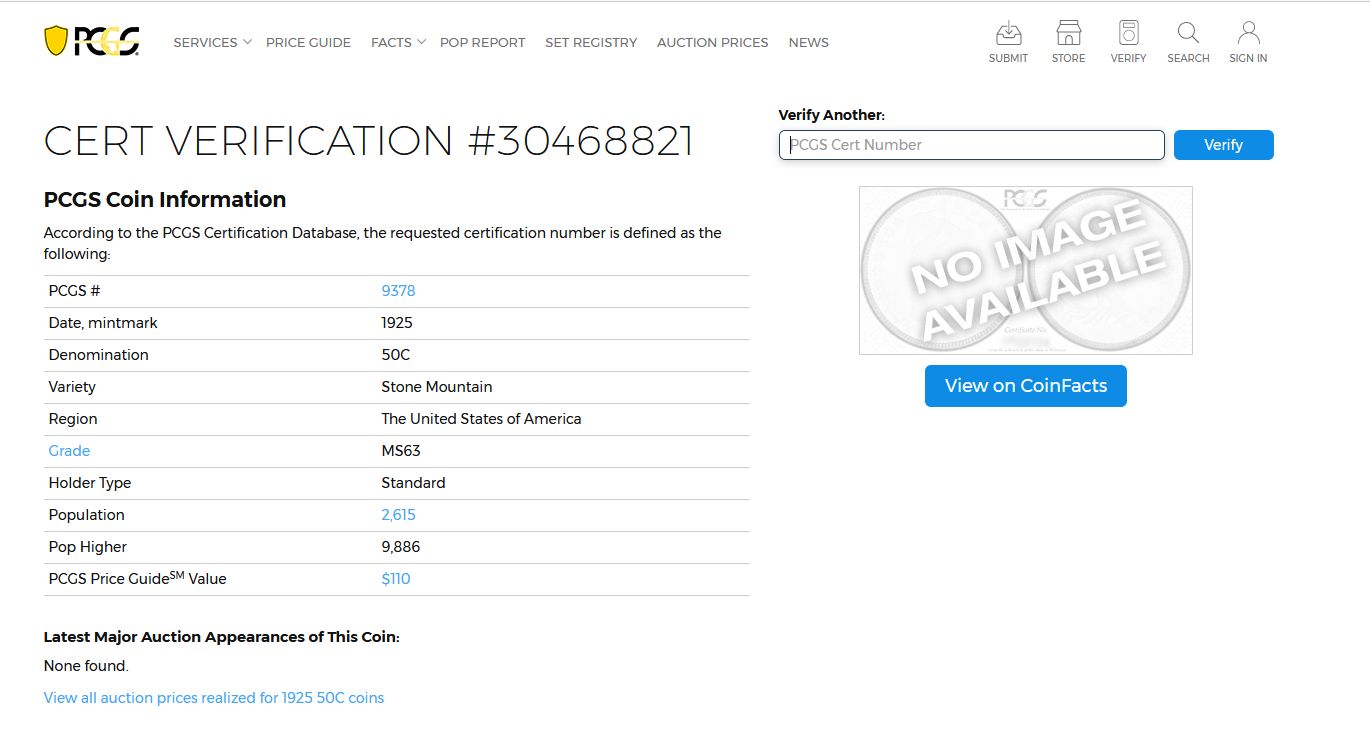
Task: Click the PCGS shield logo
Action: (92, 41)
